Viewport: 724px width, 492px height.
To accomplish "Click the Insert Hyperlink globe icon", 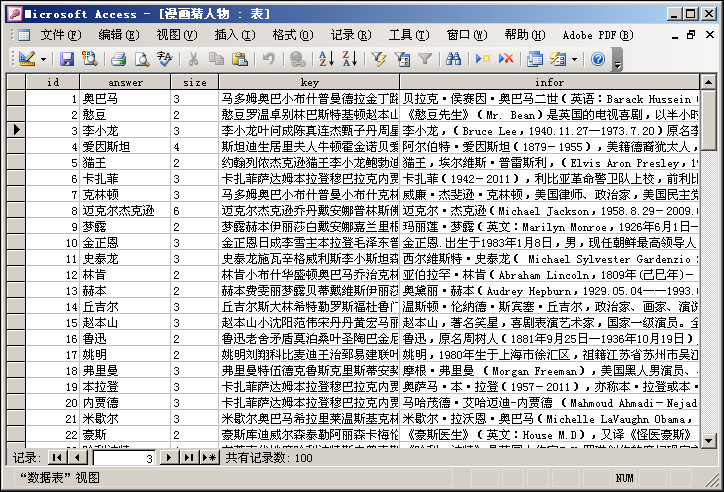I will (297, 59).
